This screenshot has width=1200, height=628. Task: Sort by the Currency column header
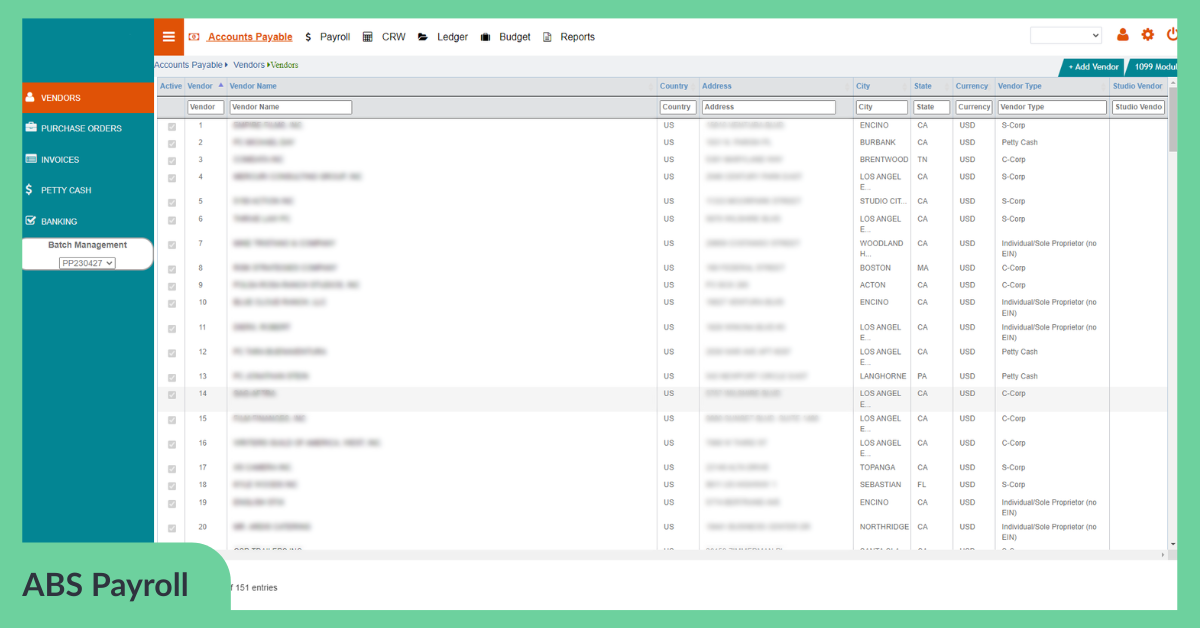(x=972, y=86)
